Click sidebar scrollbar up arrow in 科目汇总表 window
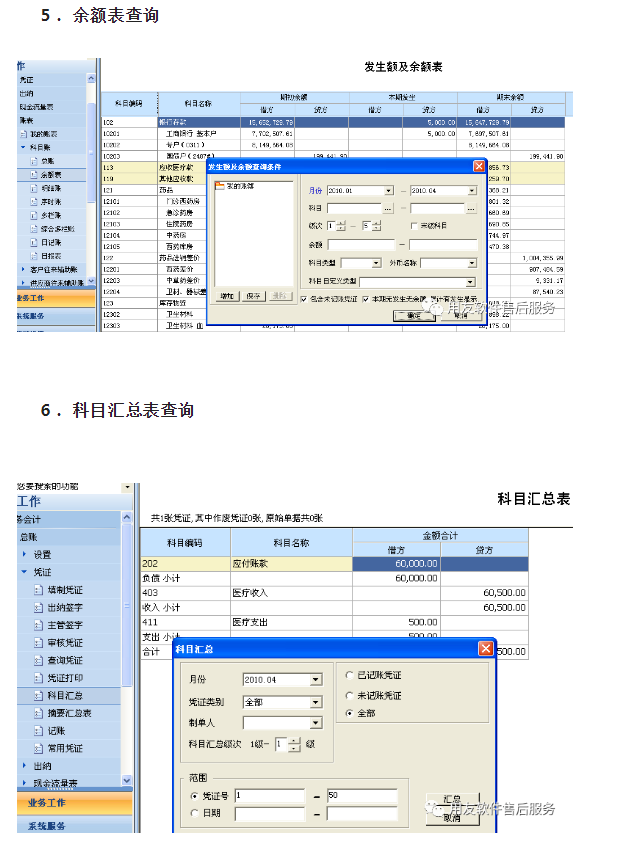This screenshot has width=620, height=868. 127,518
